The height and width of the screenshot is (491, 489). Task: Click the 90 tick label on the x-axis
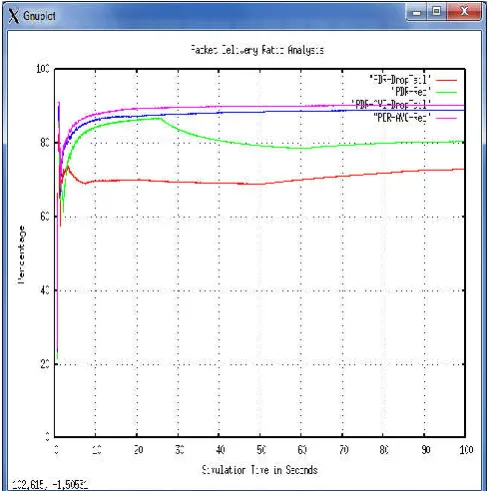tap(426, 450)
